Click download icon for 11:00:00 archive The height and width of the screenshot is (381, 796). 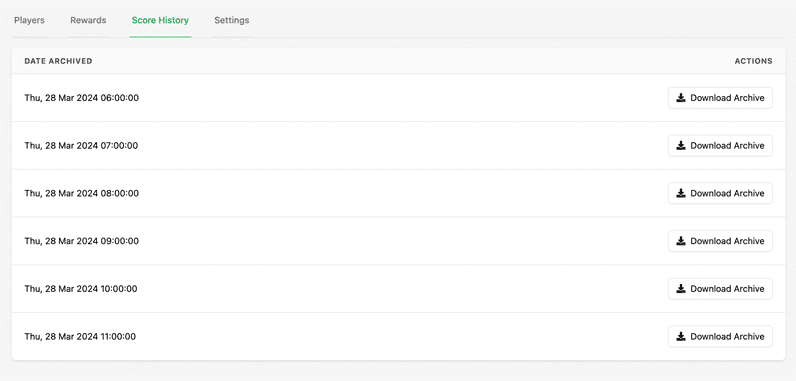(x=681, y=336)
